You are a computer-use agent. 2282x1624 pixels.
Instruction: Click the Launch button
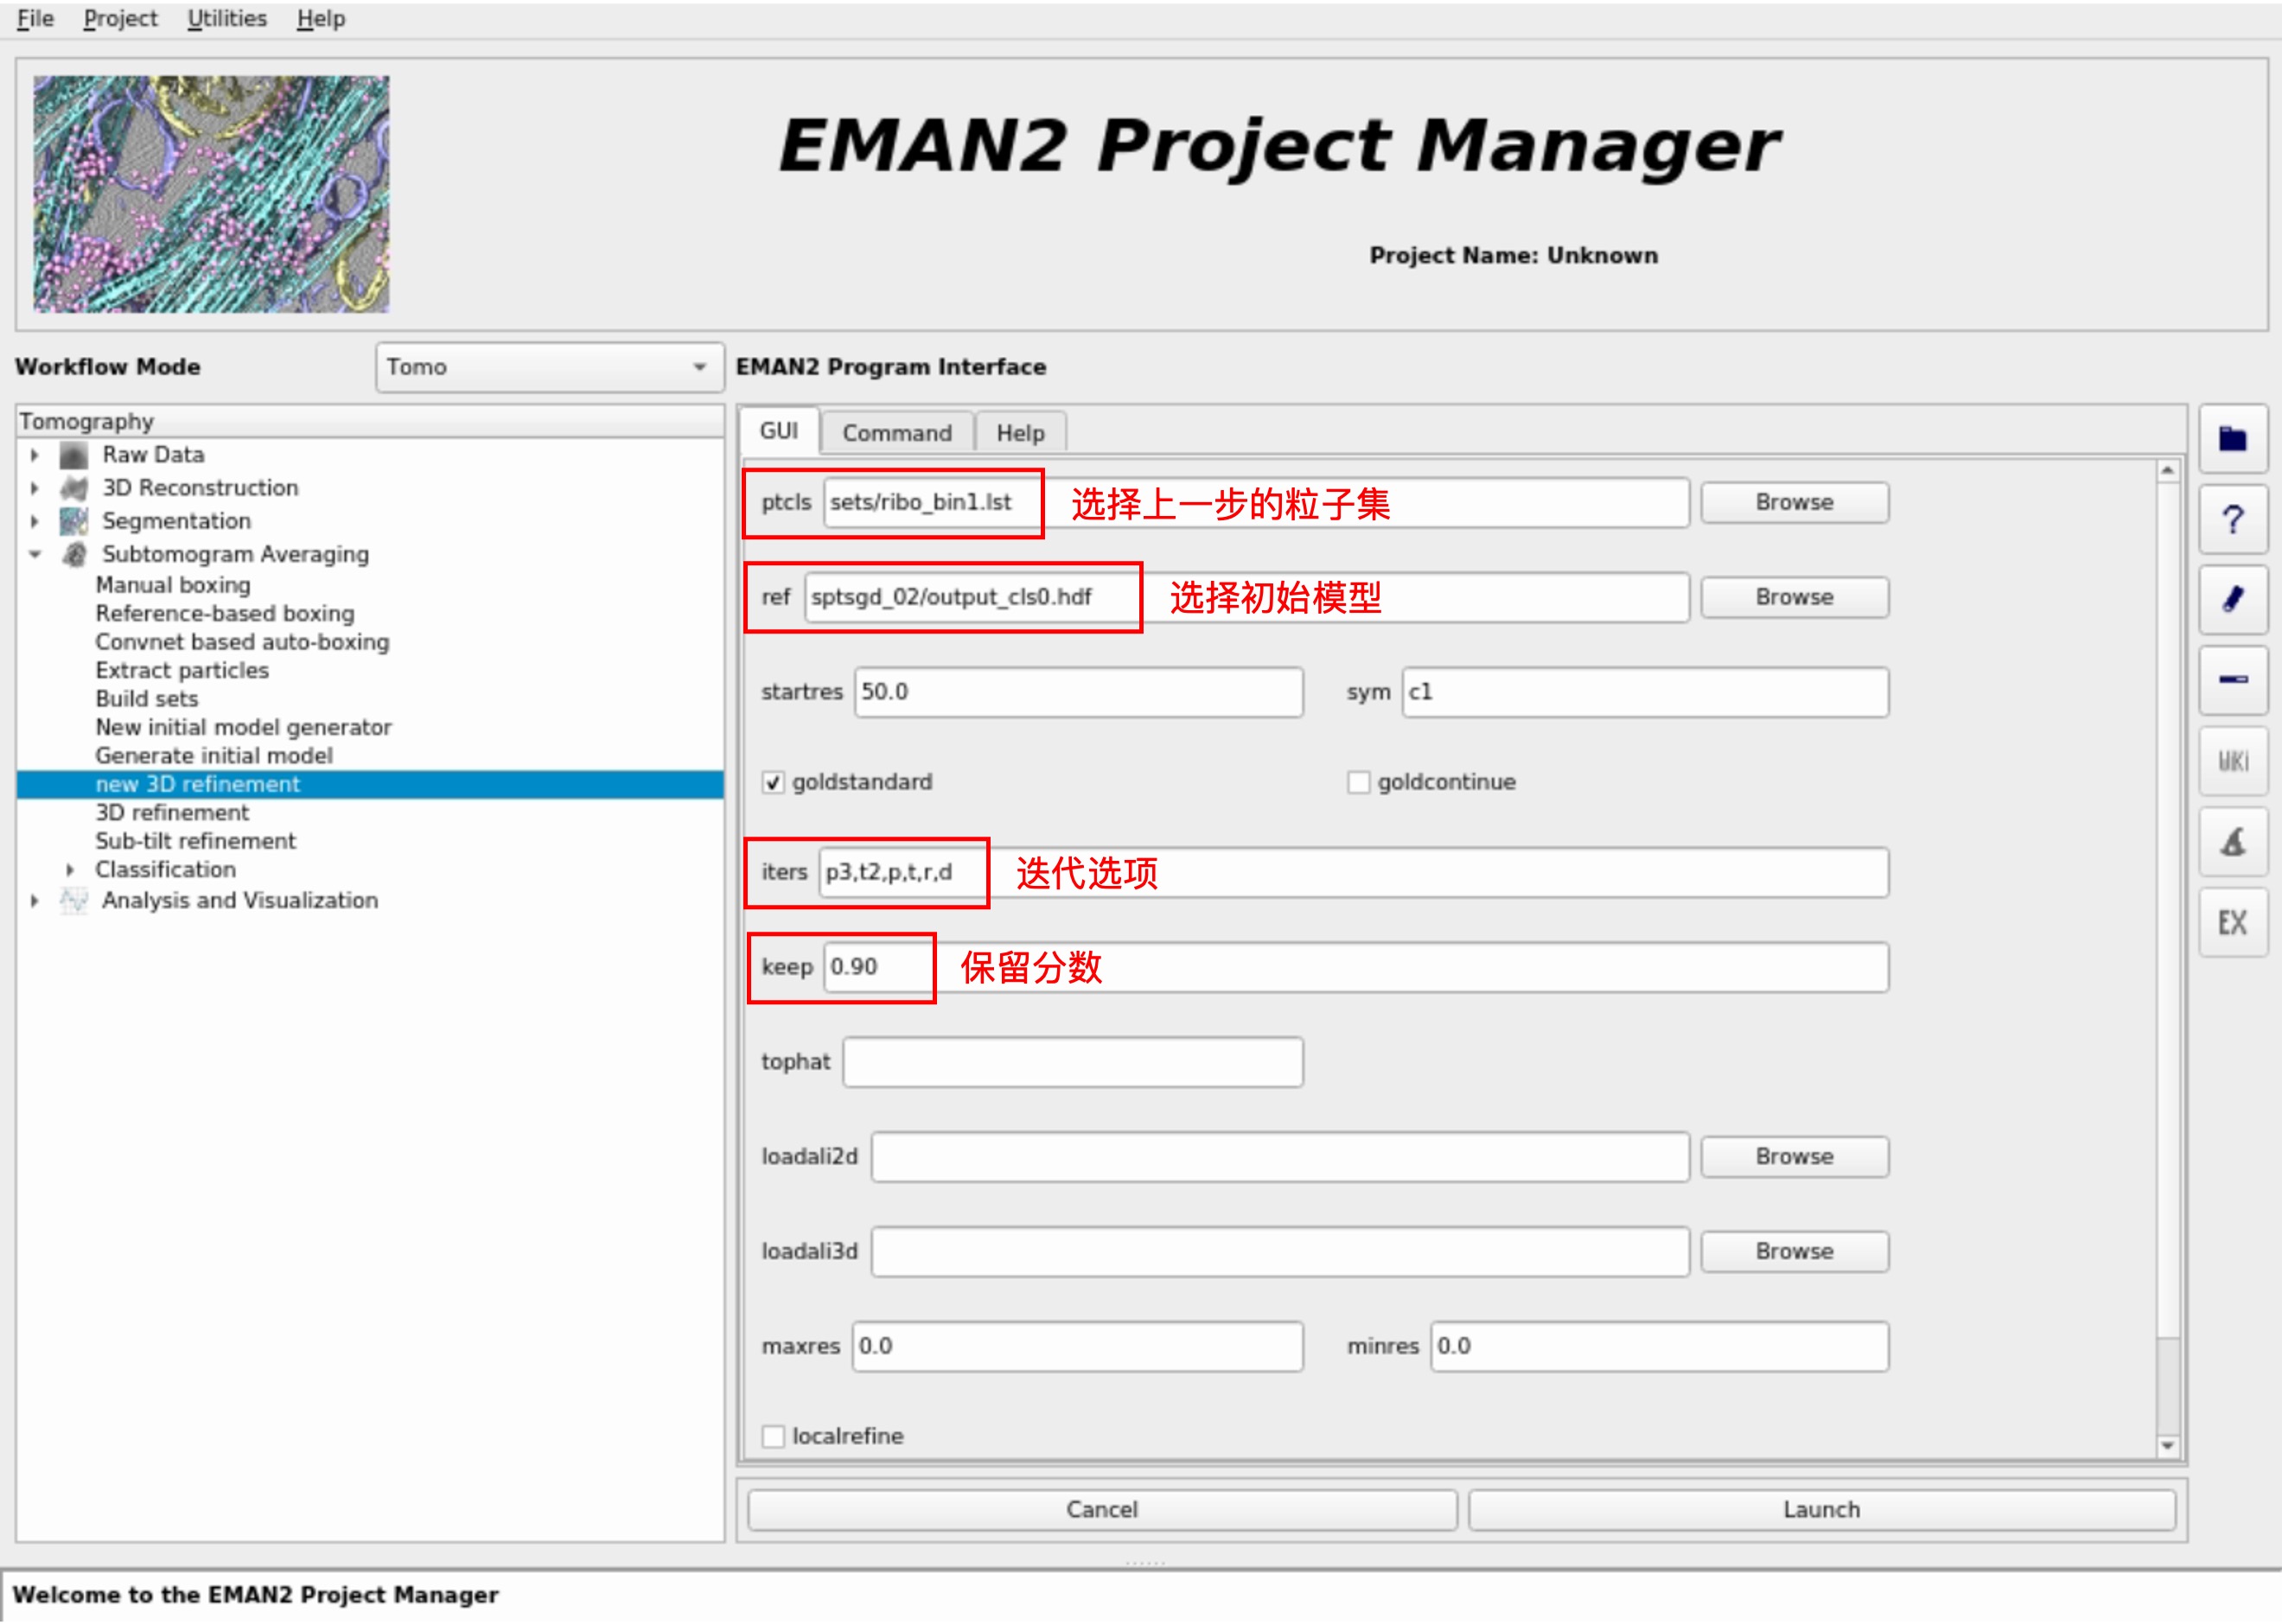click(1821, 1509)
